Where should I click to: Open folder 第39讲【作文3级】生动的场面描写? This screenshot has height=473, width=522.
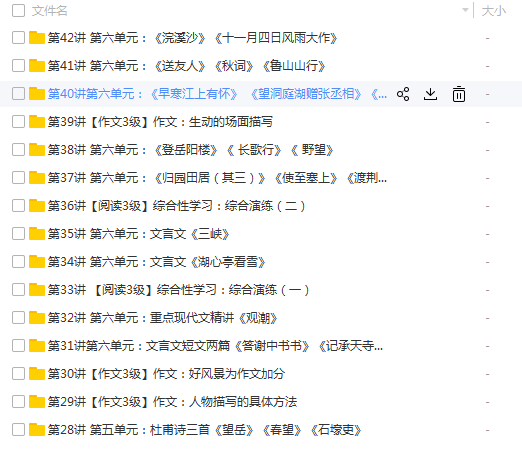[160, 122]
